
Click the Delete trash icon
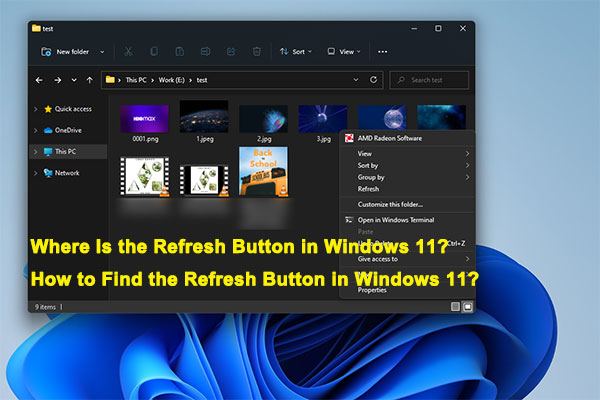[257, 51]
